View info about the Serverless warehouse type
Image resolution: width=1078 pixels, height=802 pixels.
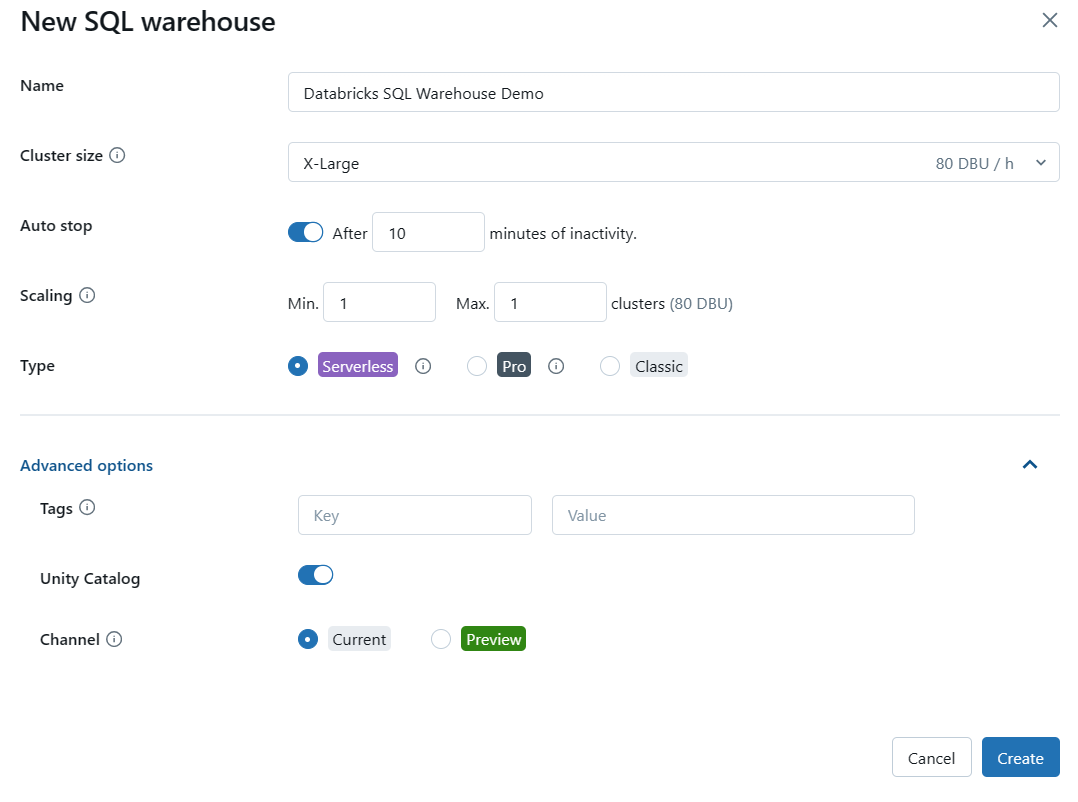tap(422, 365)
